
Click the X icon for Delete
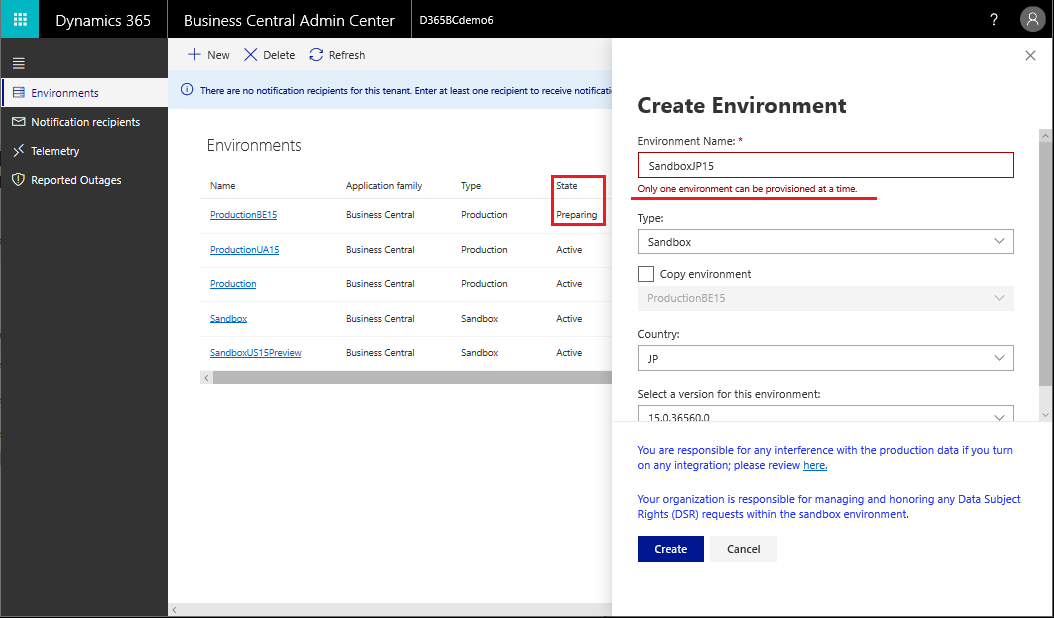coord(250,54)
